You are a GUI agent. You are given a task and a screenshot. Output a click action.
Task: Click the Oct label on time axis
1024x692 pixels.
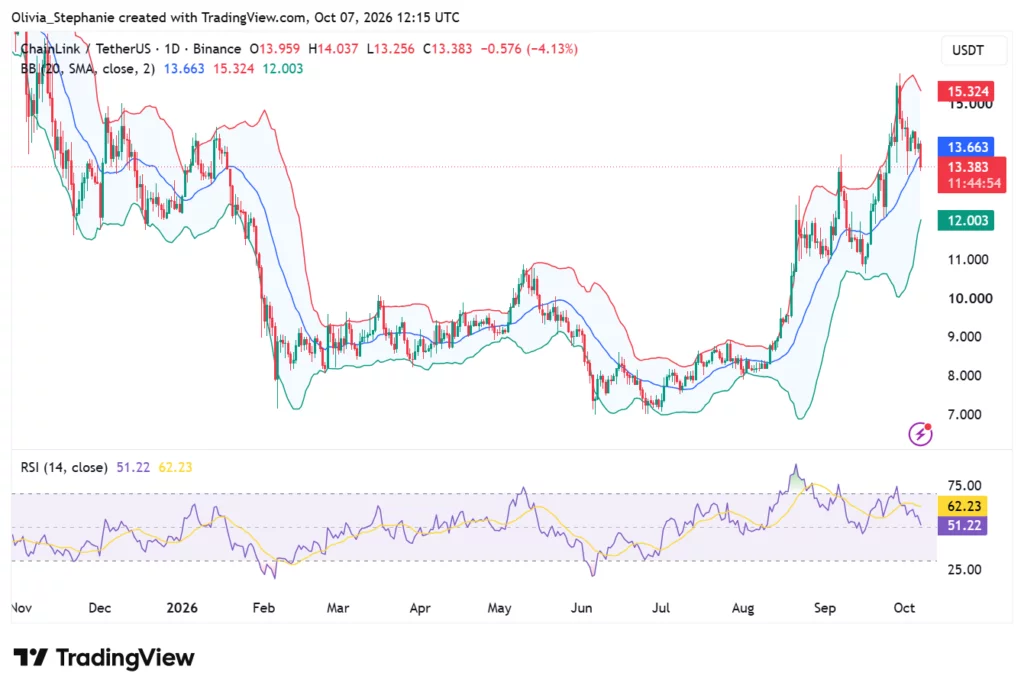(904, 608)
